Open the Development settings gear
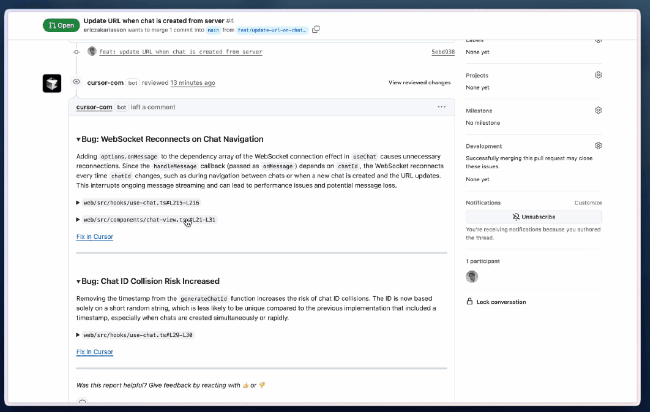 (598, 146)
